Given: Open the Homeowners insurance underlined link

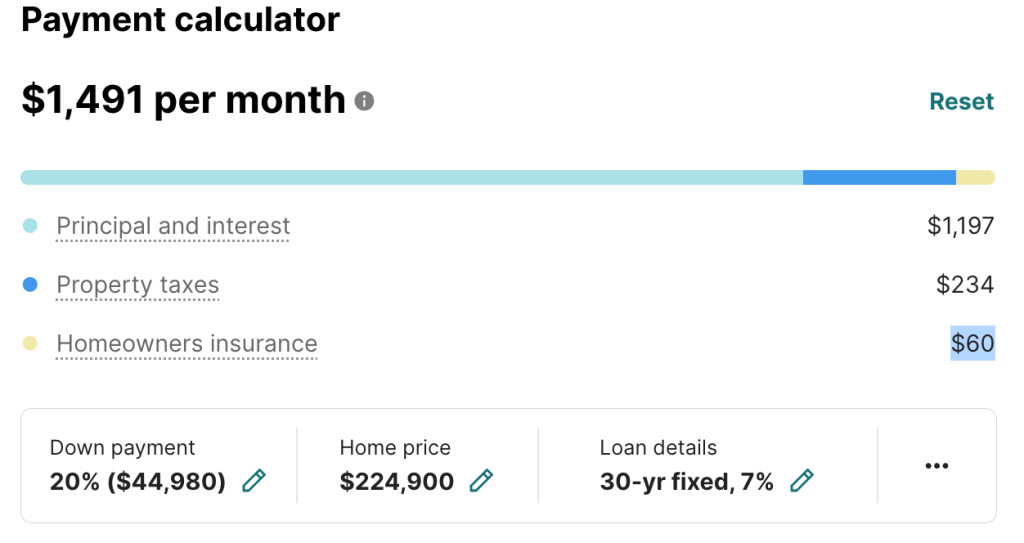Looking at the screenshot, I should pos(186,344).
